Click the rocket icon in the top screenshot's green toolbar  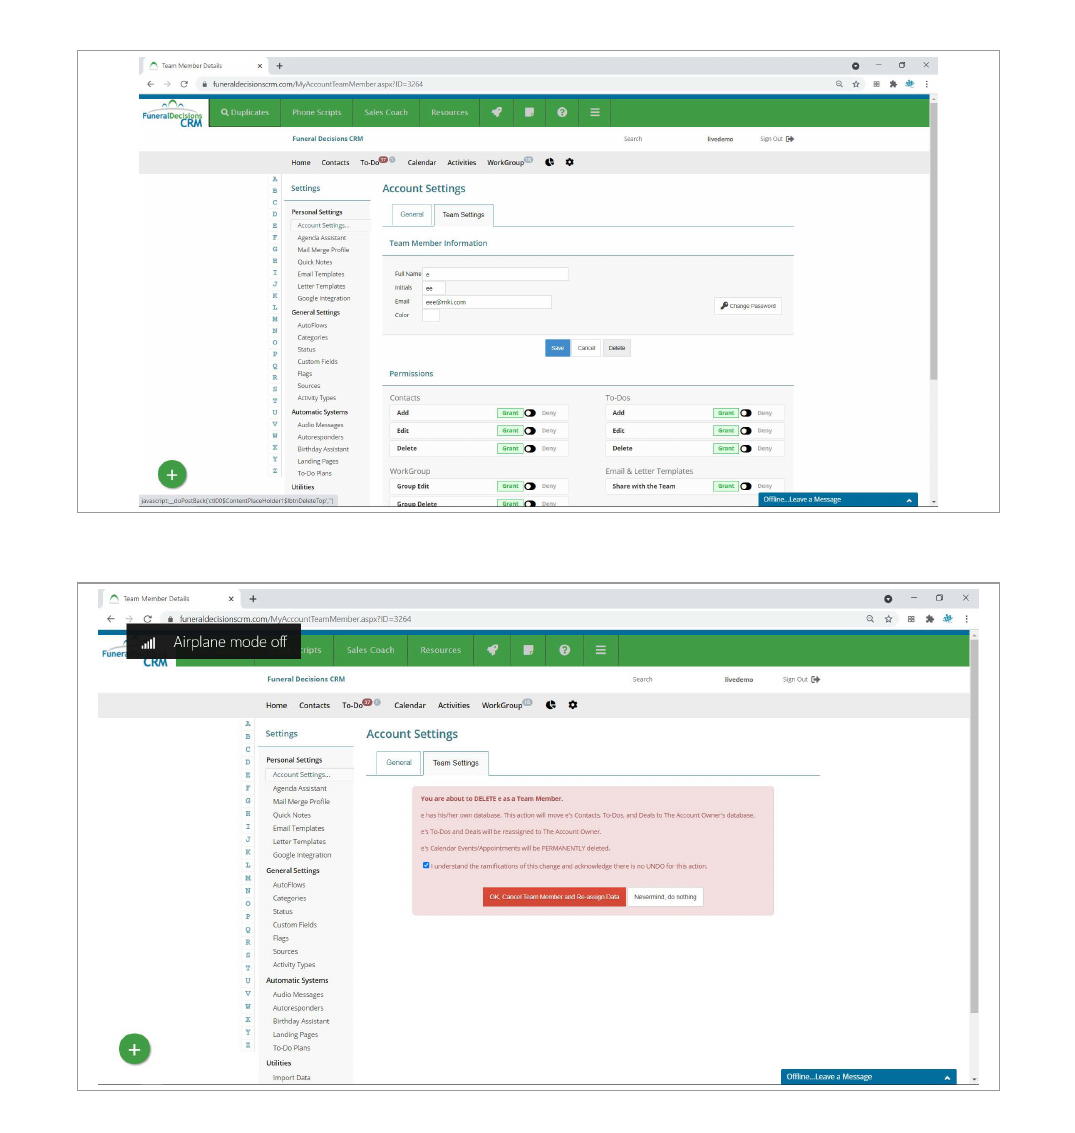point(496,112)
